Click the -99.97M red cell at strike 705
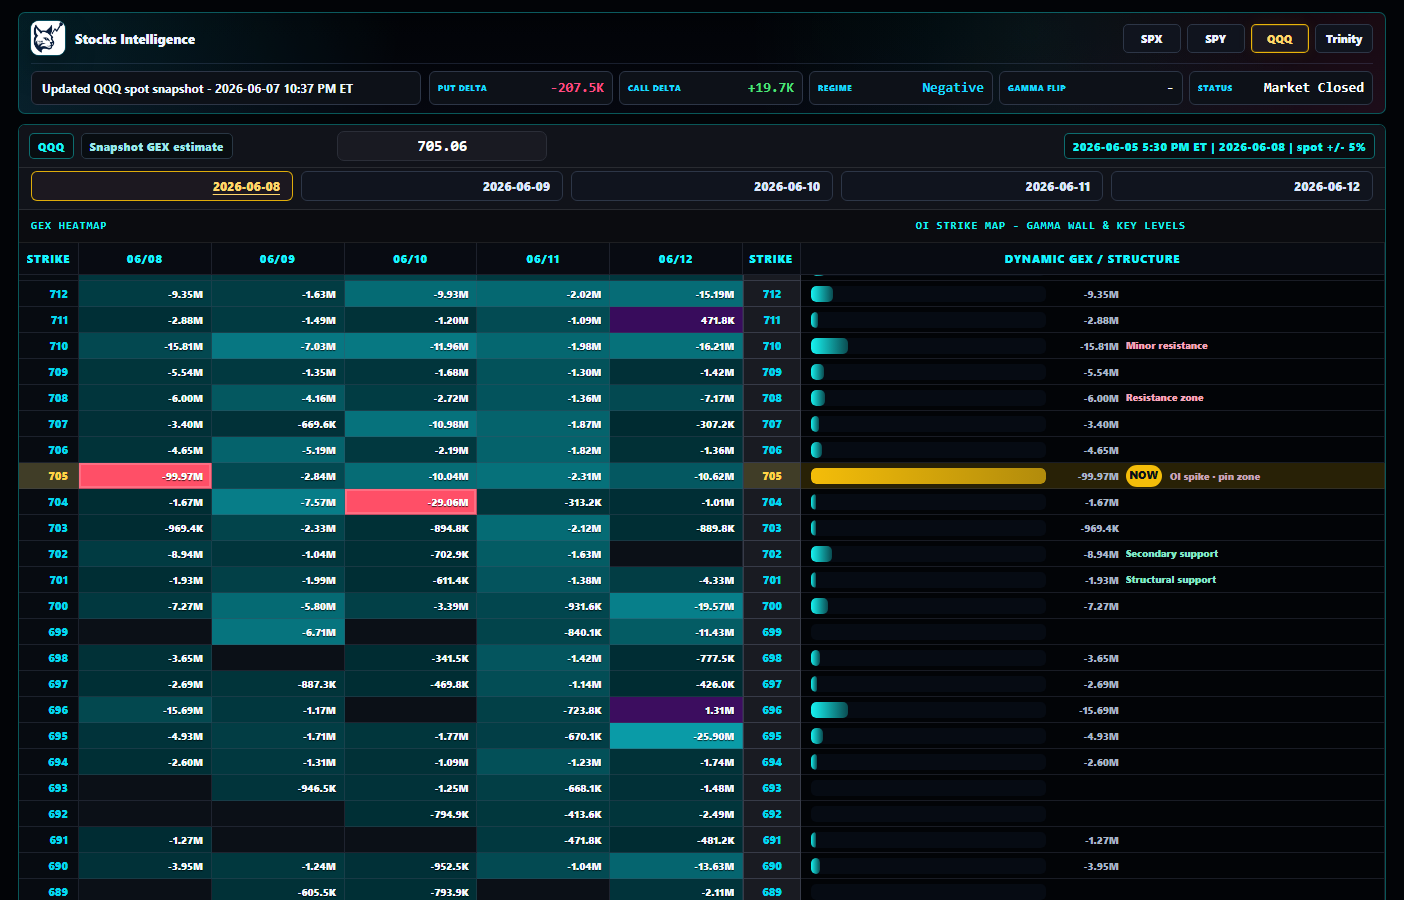This screenshot has width=1404, height=900. click(145, 476)
